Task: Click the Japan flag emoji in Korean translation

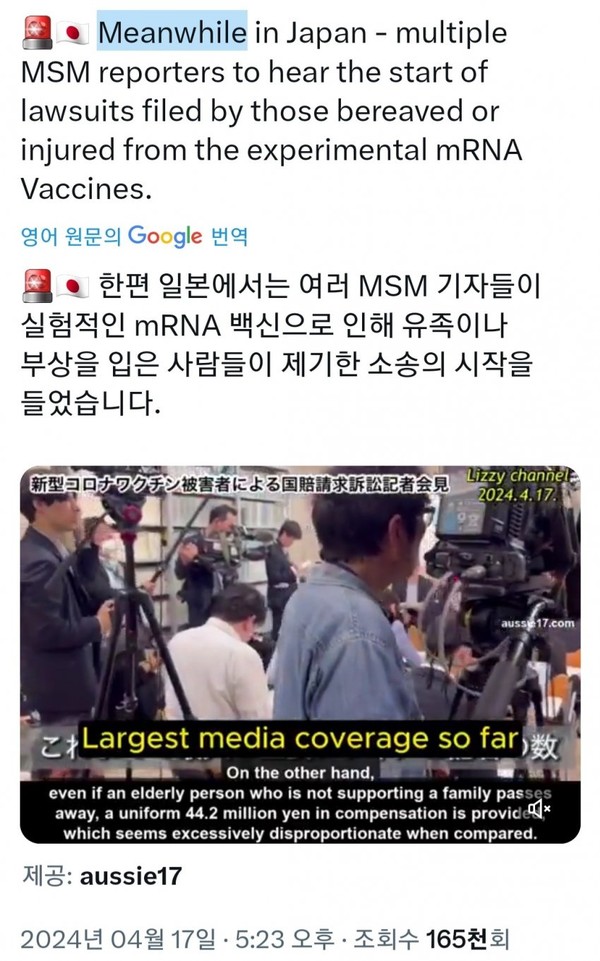Action: [x=73, y=287]
